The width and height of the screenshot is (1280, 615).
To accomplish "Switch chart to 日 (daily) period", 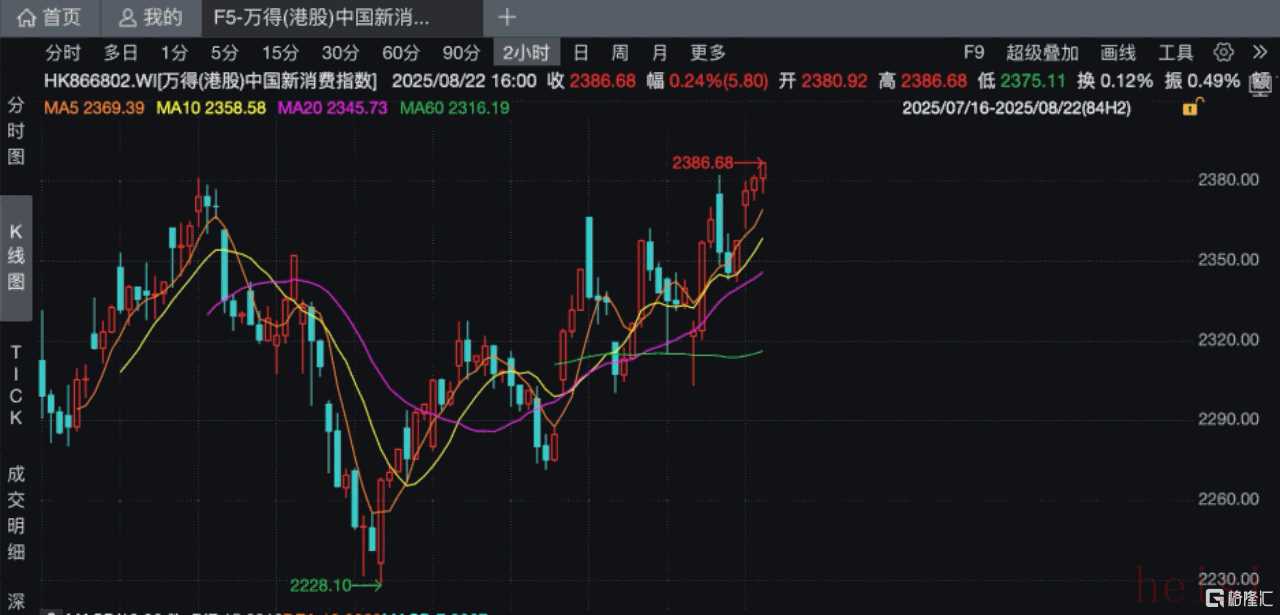I will (581, 53).
